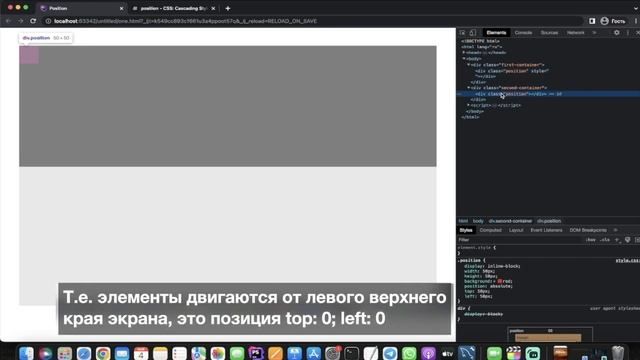Click the display: inline-block declaration
This screenshot has height=360, width=640.
point(492,266)
